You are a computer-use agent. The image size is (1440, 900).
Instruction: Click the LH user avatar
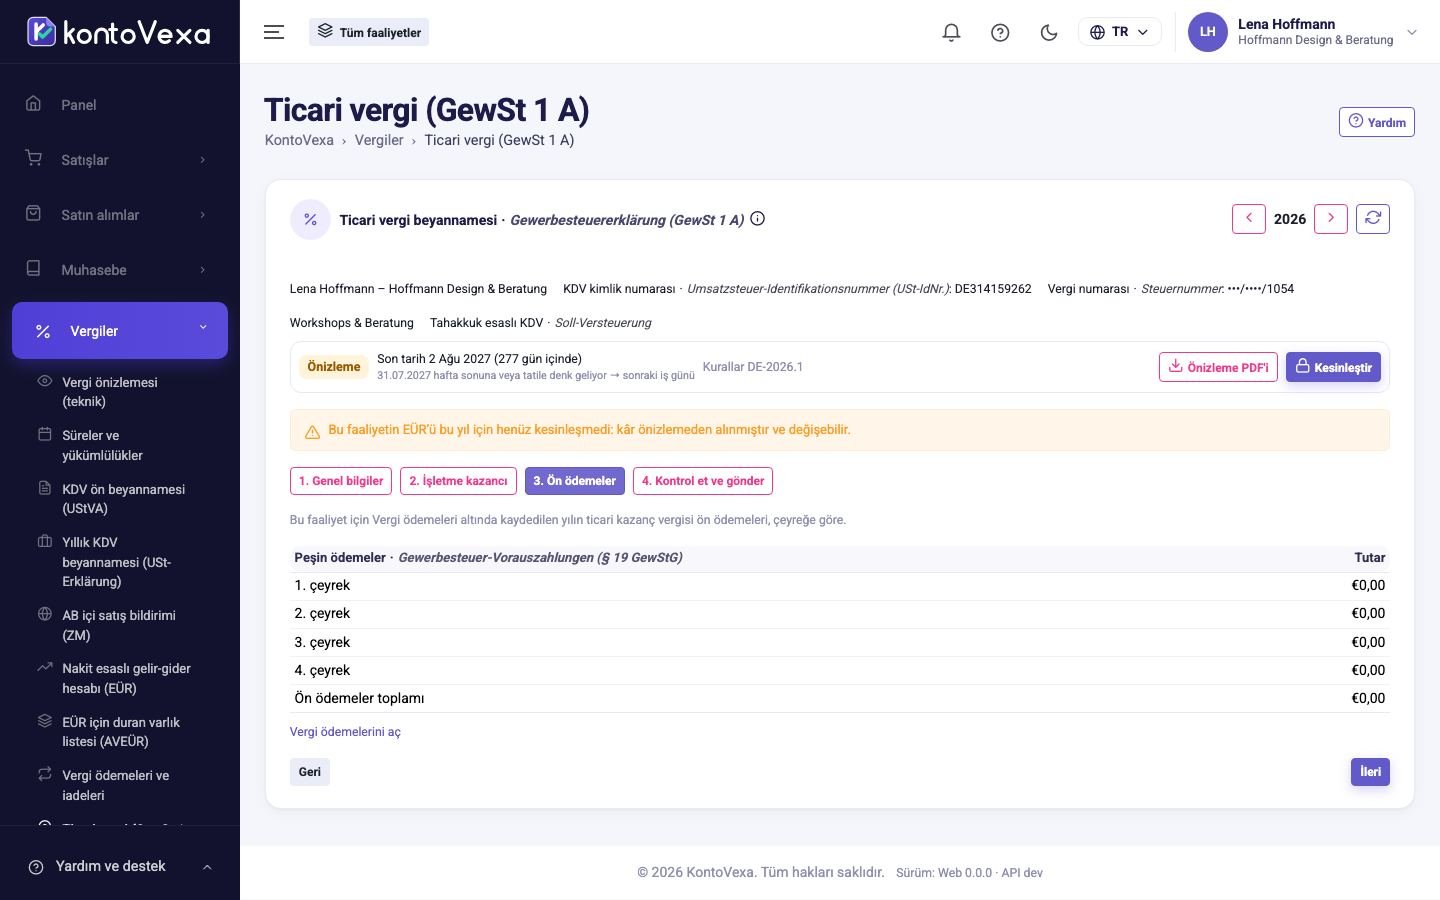pos(1207,32)
